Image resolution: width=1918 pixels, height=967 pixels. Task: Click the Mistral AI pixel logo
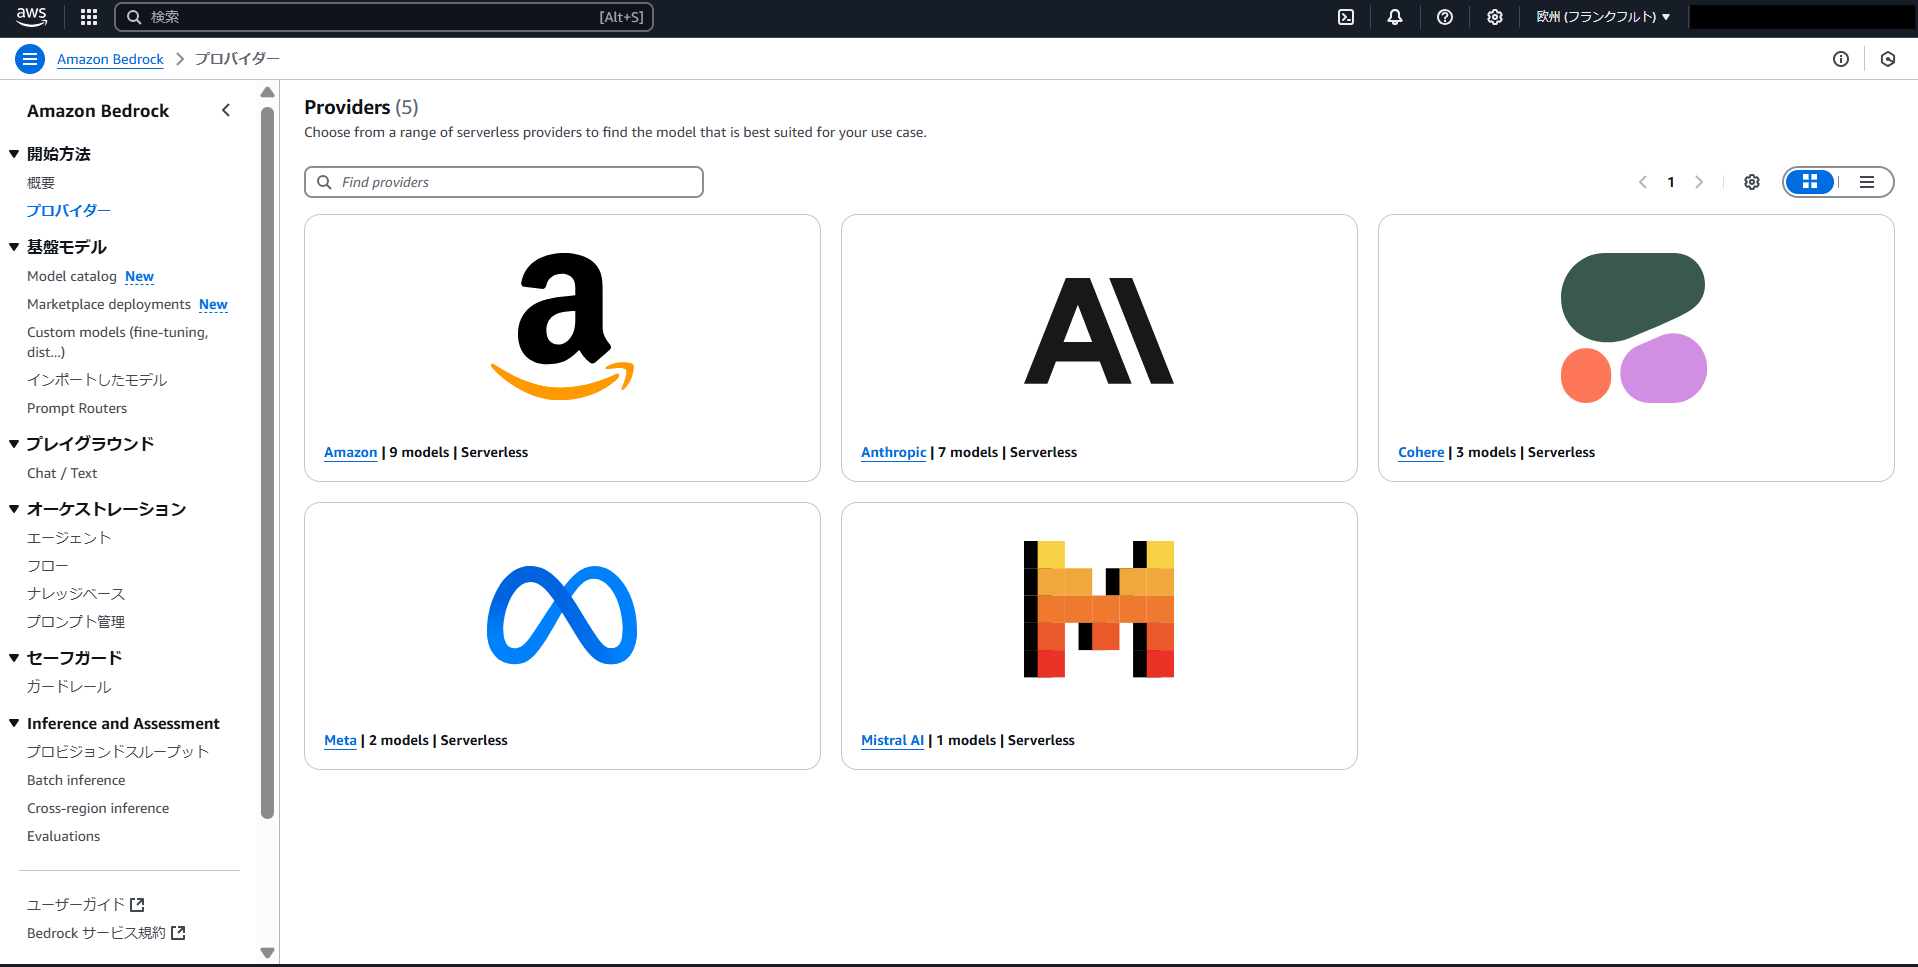(x=1099, y=609)
